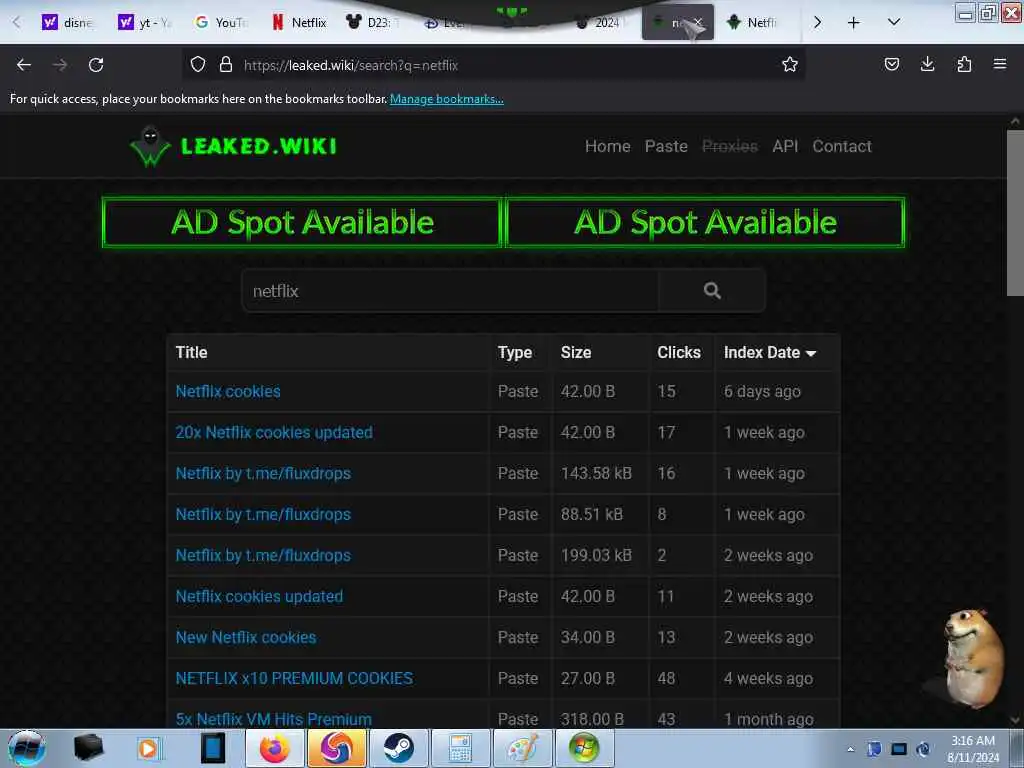Image resolution: width=1024 pixels, height=768 pixels.
Task: Sort results by the Title column header
Action: click(x=191, y=353)
